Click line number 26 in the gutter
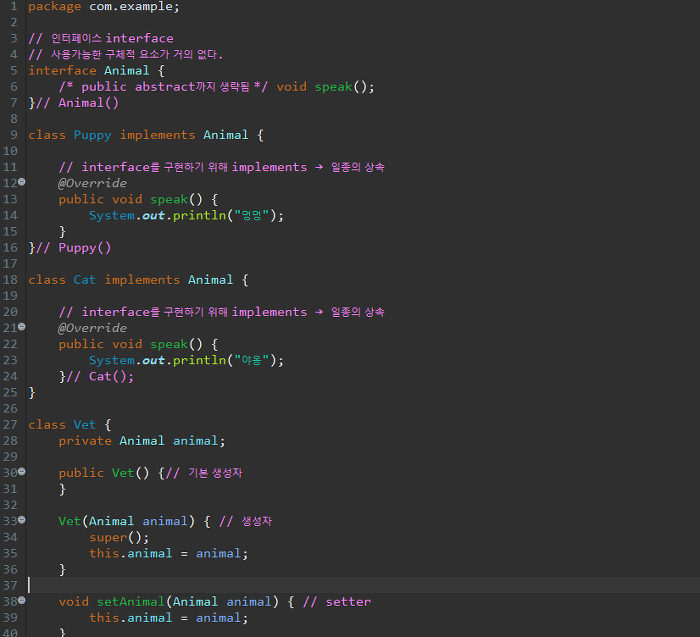The image size is (700, 637). tap(10, 408)
